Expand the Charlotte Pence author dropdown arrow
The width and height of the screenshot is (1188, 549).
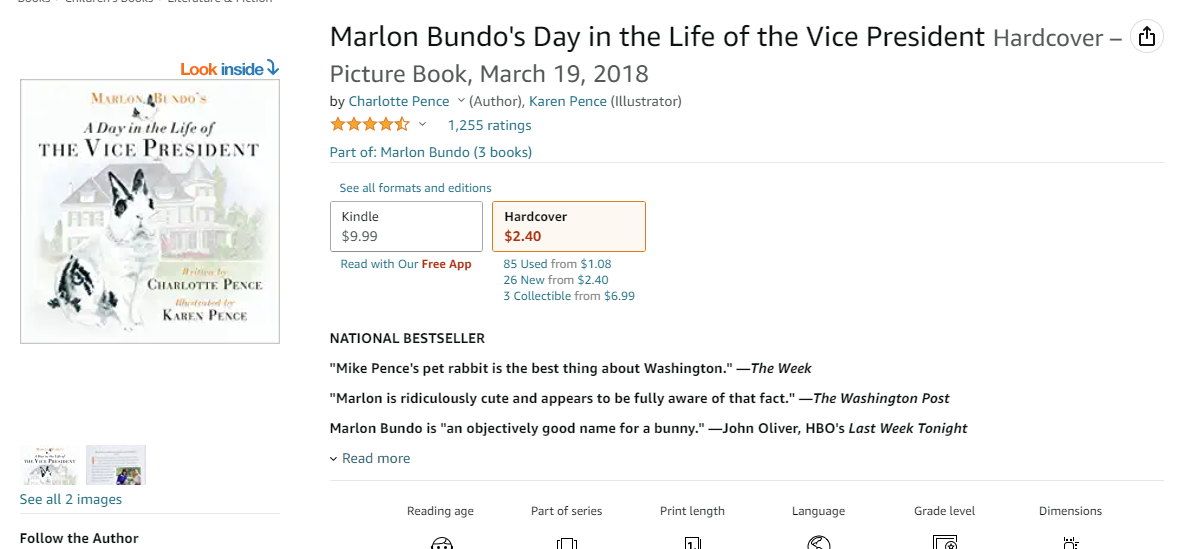(461, 101)
